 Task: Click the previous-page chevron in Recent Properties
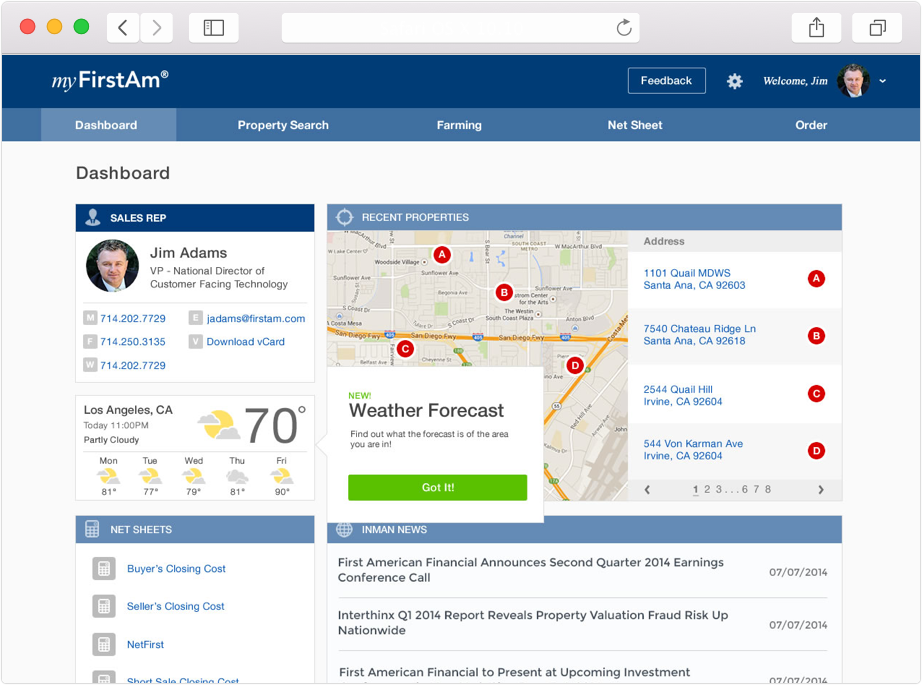click(647, 490)
